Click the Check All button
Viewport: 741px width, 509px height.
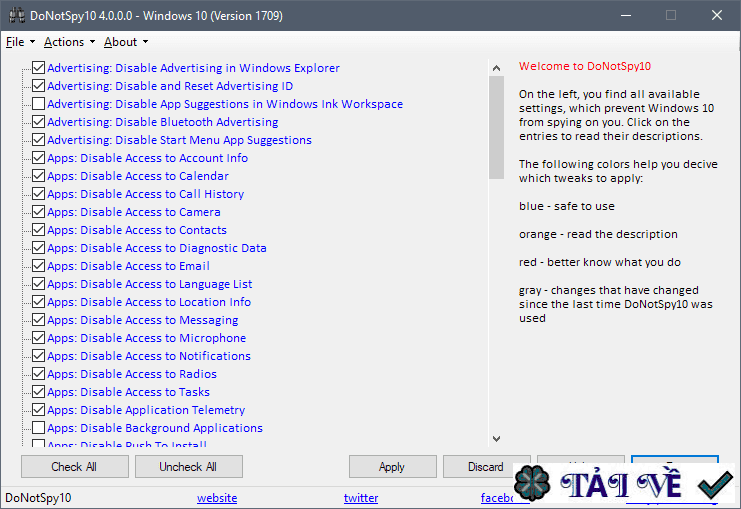pos(75,466)
